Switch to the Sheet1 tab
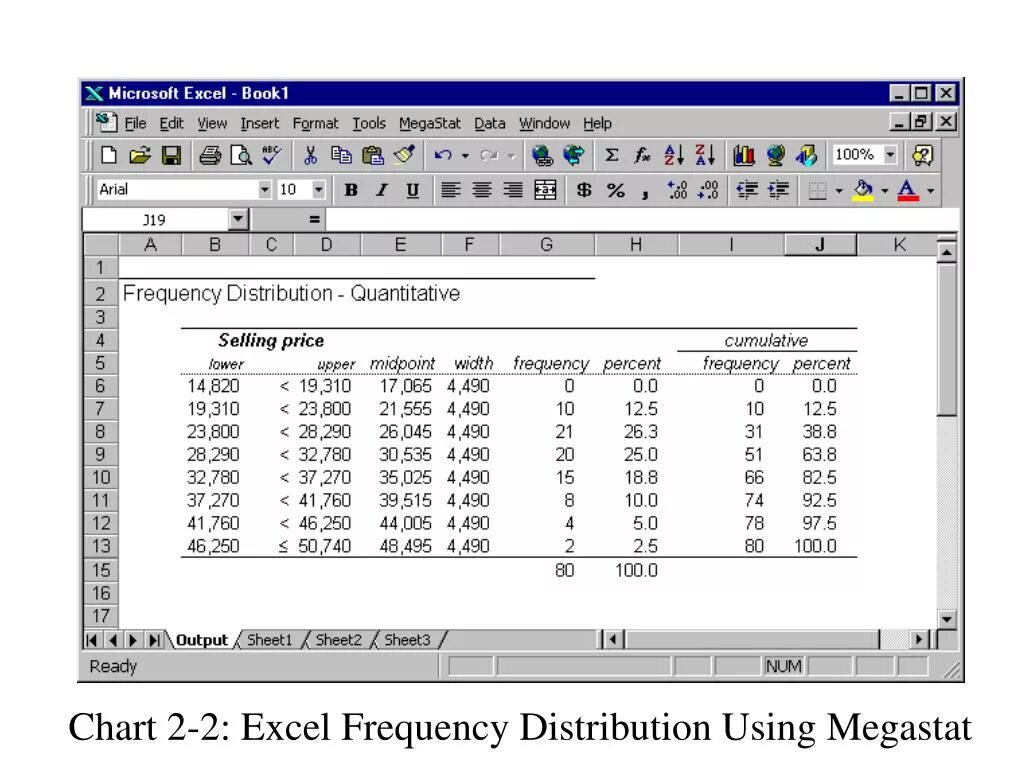This screenshot has width=1024, height=768. tap(269, 640)
